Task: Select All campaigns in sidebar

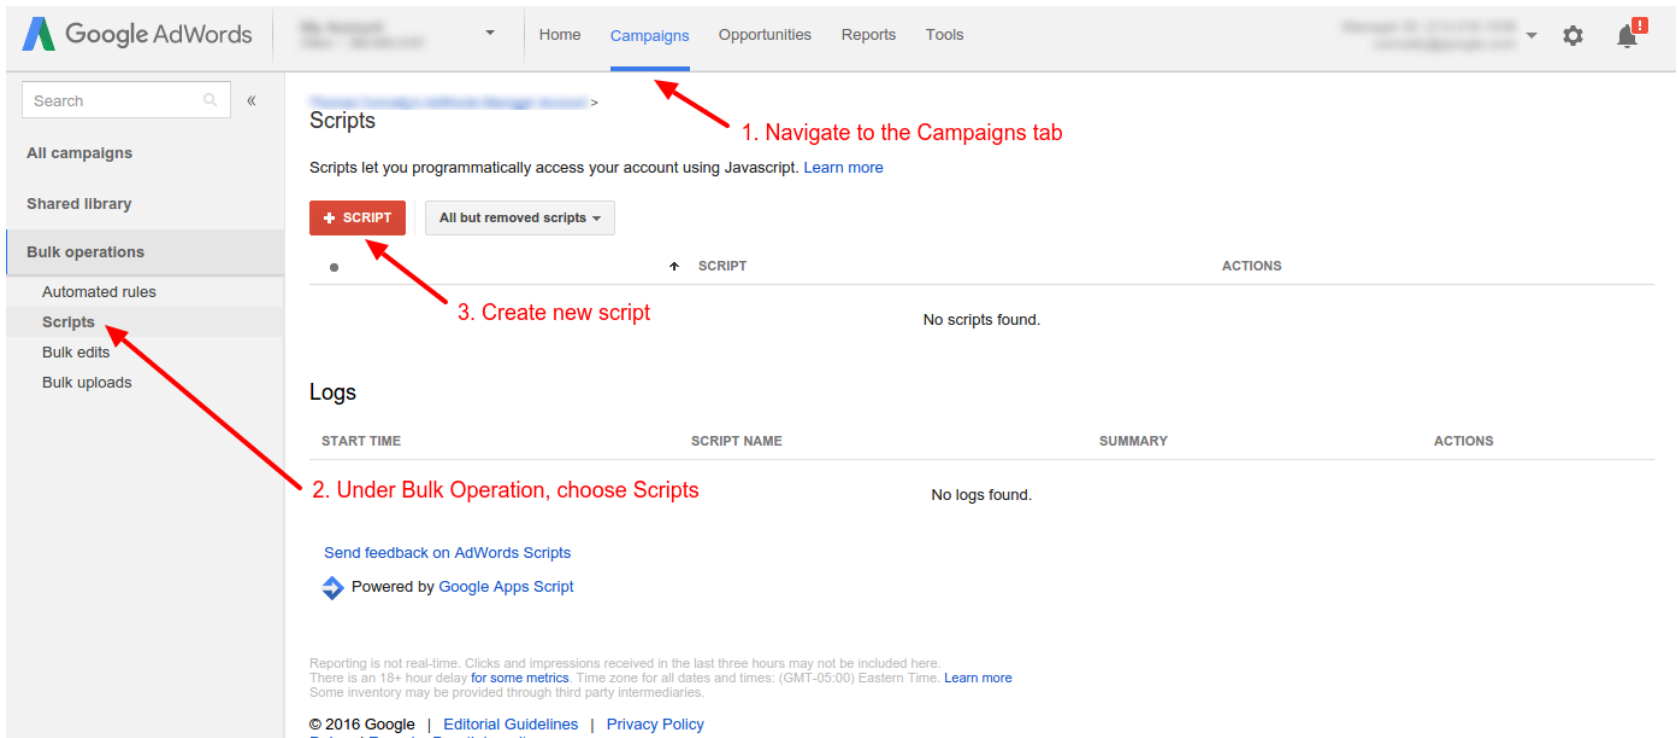Action: click(79, 153)
